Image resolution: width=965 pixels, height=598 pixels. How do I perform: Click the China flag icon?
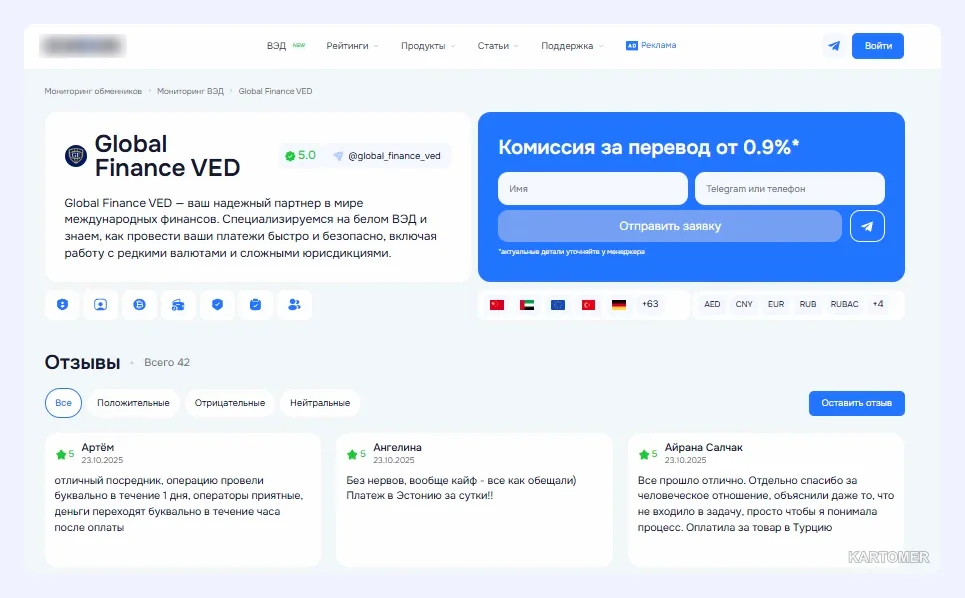pos(497,305)
